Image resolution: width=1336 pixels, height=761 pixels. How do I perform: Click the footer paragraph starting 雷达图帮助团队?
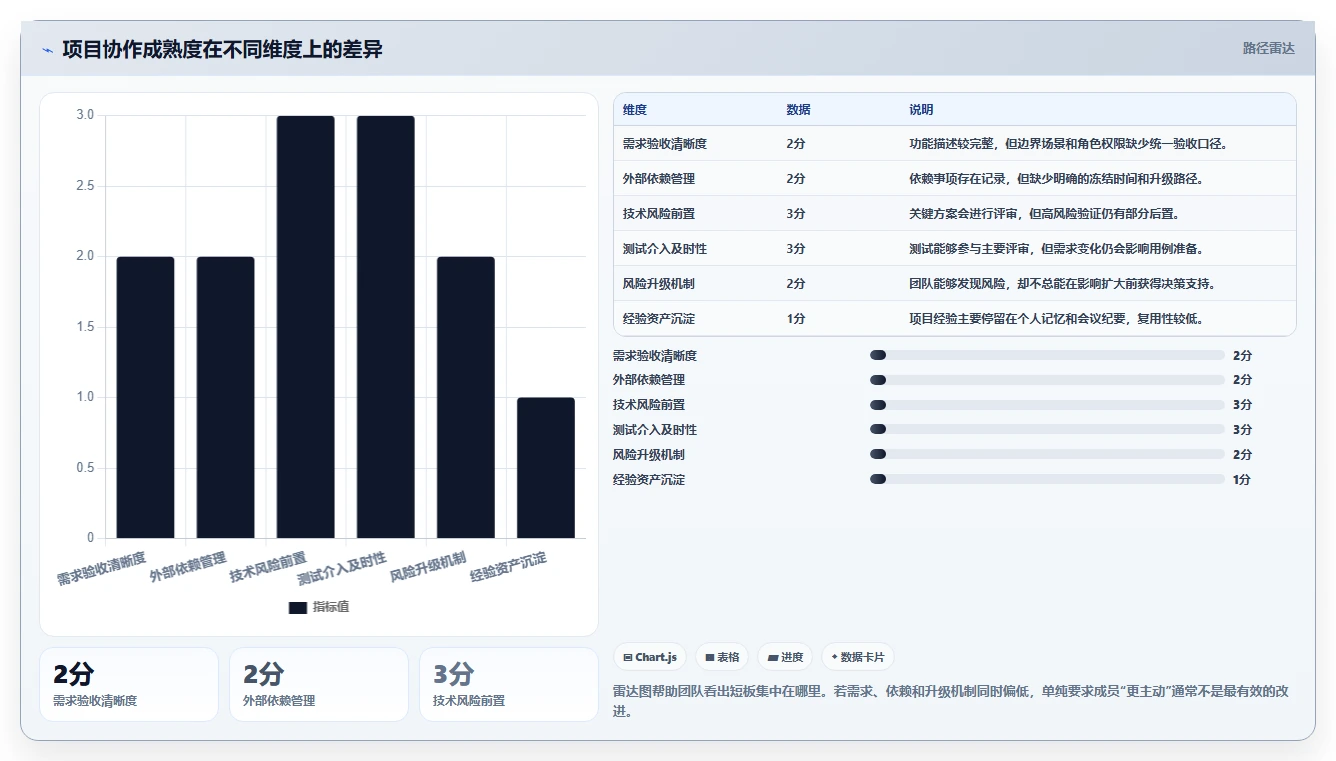click(x=954, y=701)
